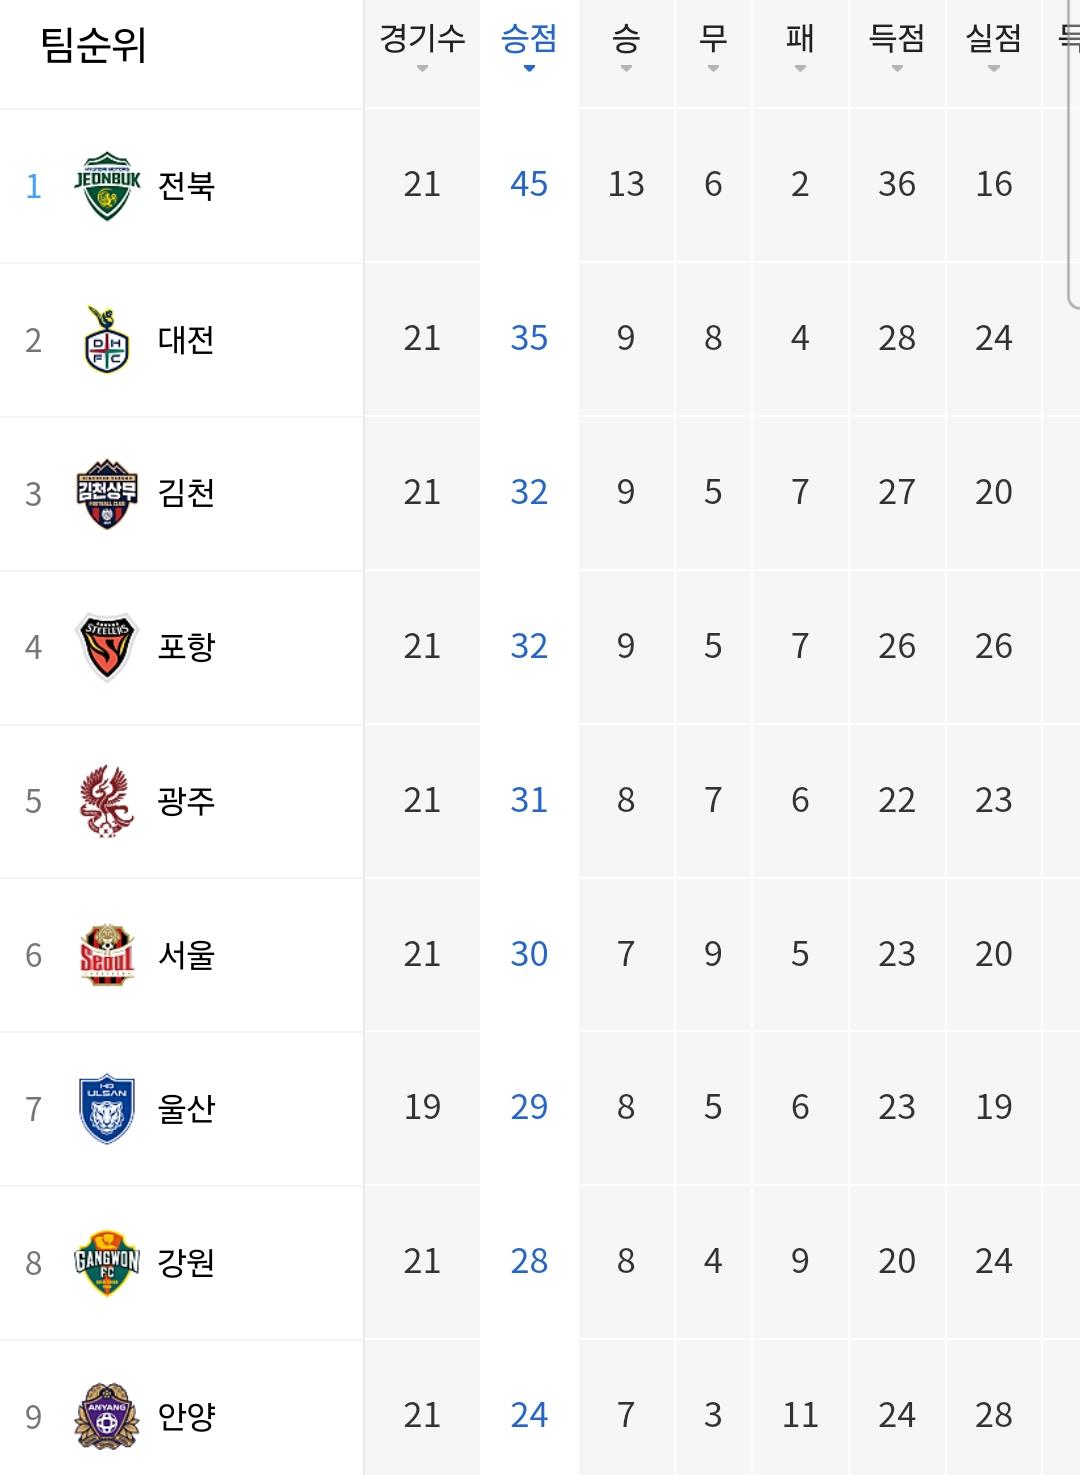Screen dimensions: 1080x1475
Task: Tap the FC Seoul club emblem
Action: (x=107, y=955)
